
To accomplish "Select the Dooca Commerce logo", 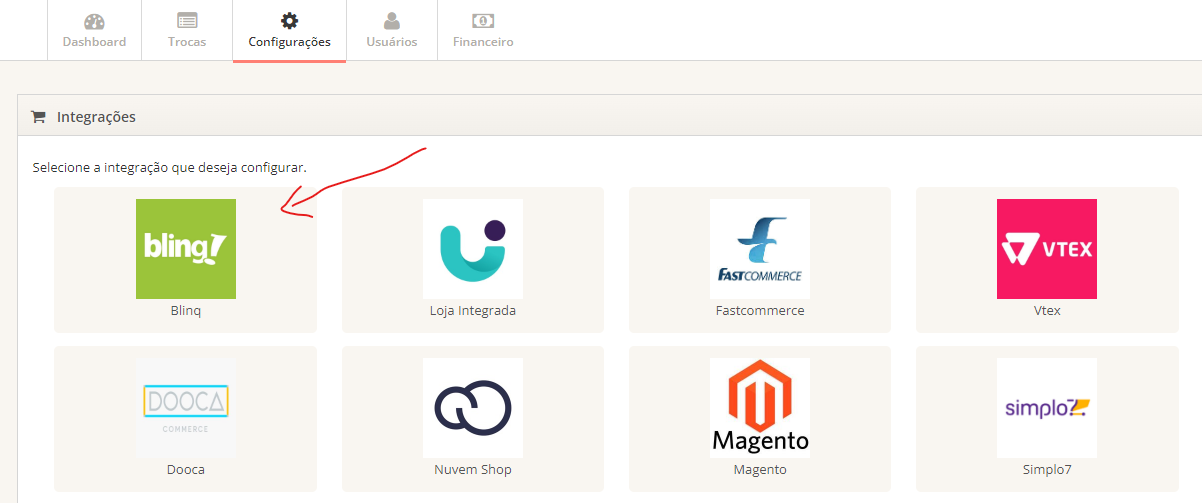I will click(186, 408).
